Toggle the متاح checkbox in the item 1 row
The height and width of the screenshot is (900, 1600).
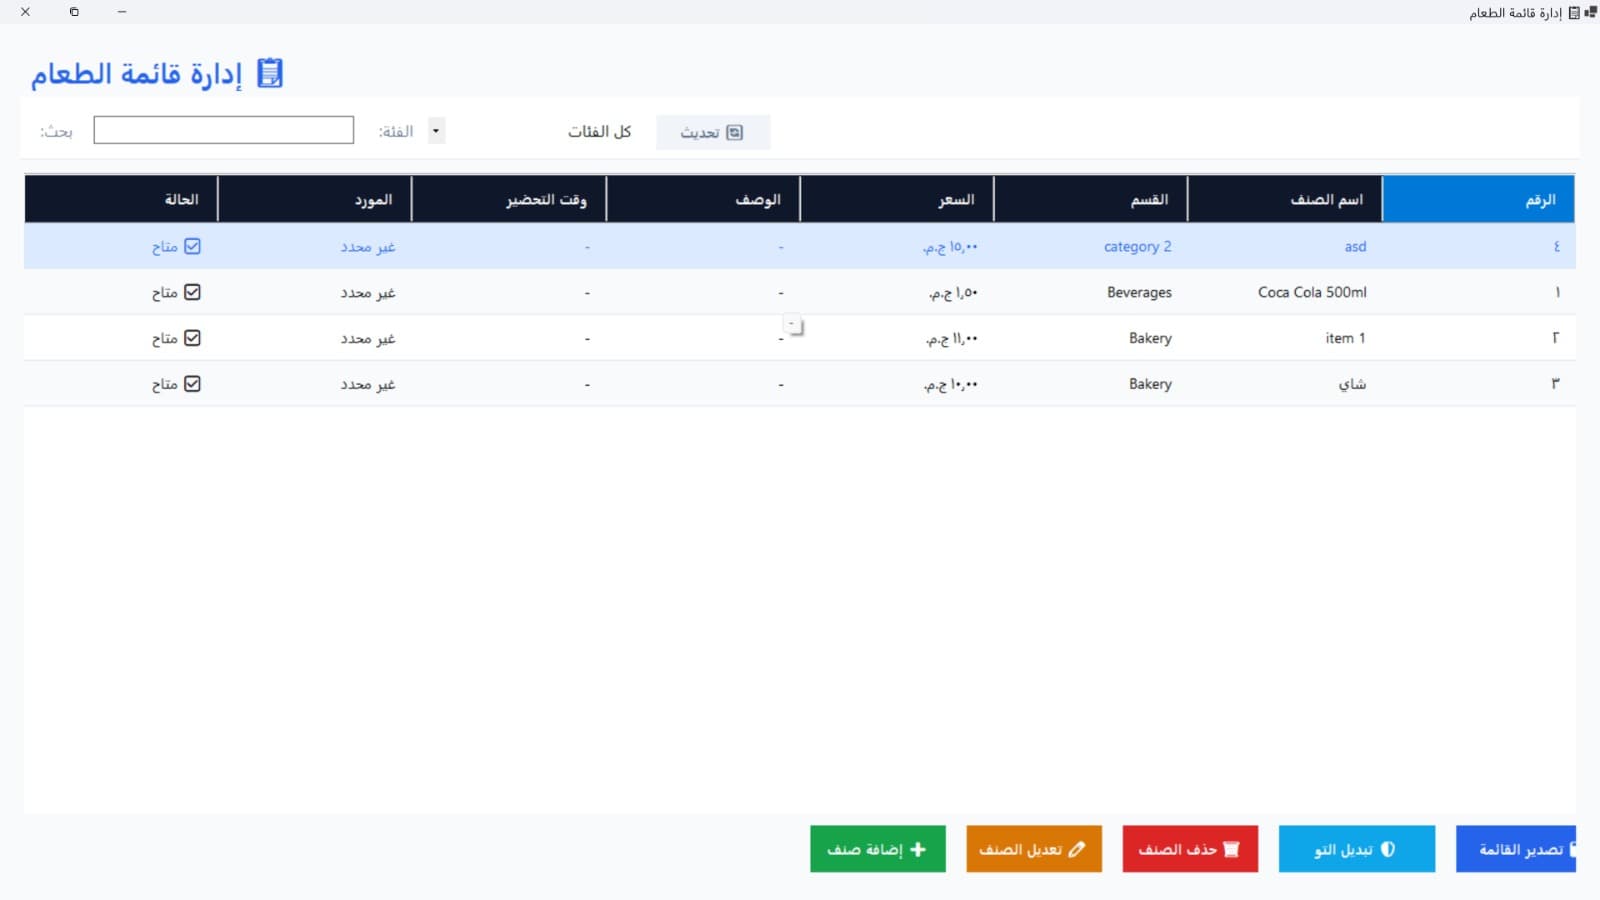click(x=193, y=338)
